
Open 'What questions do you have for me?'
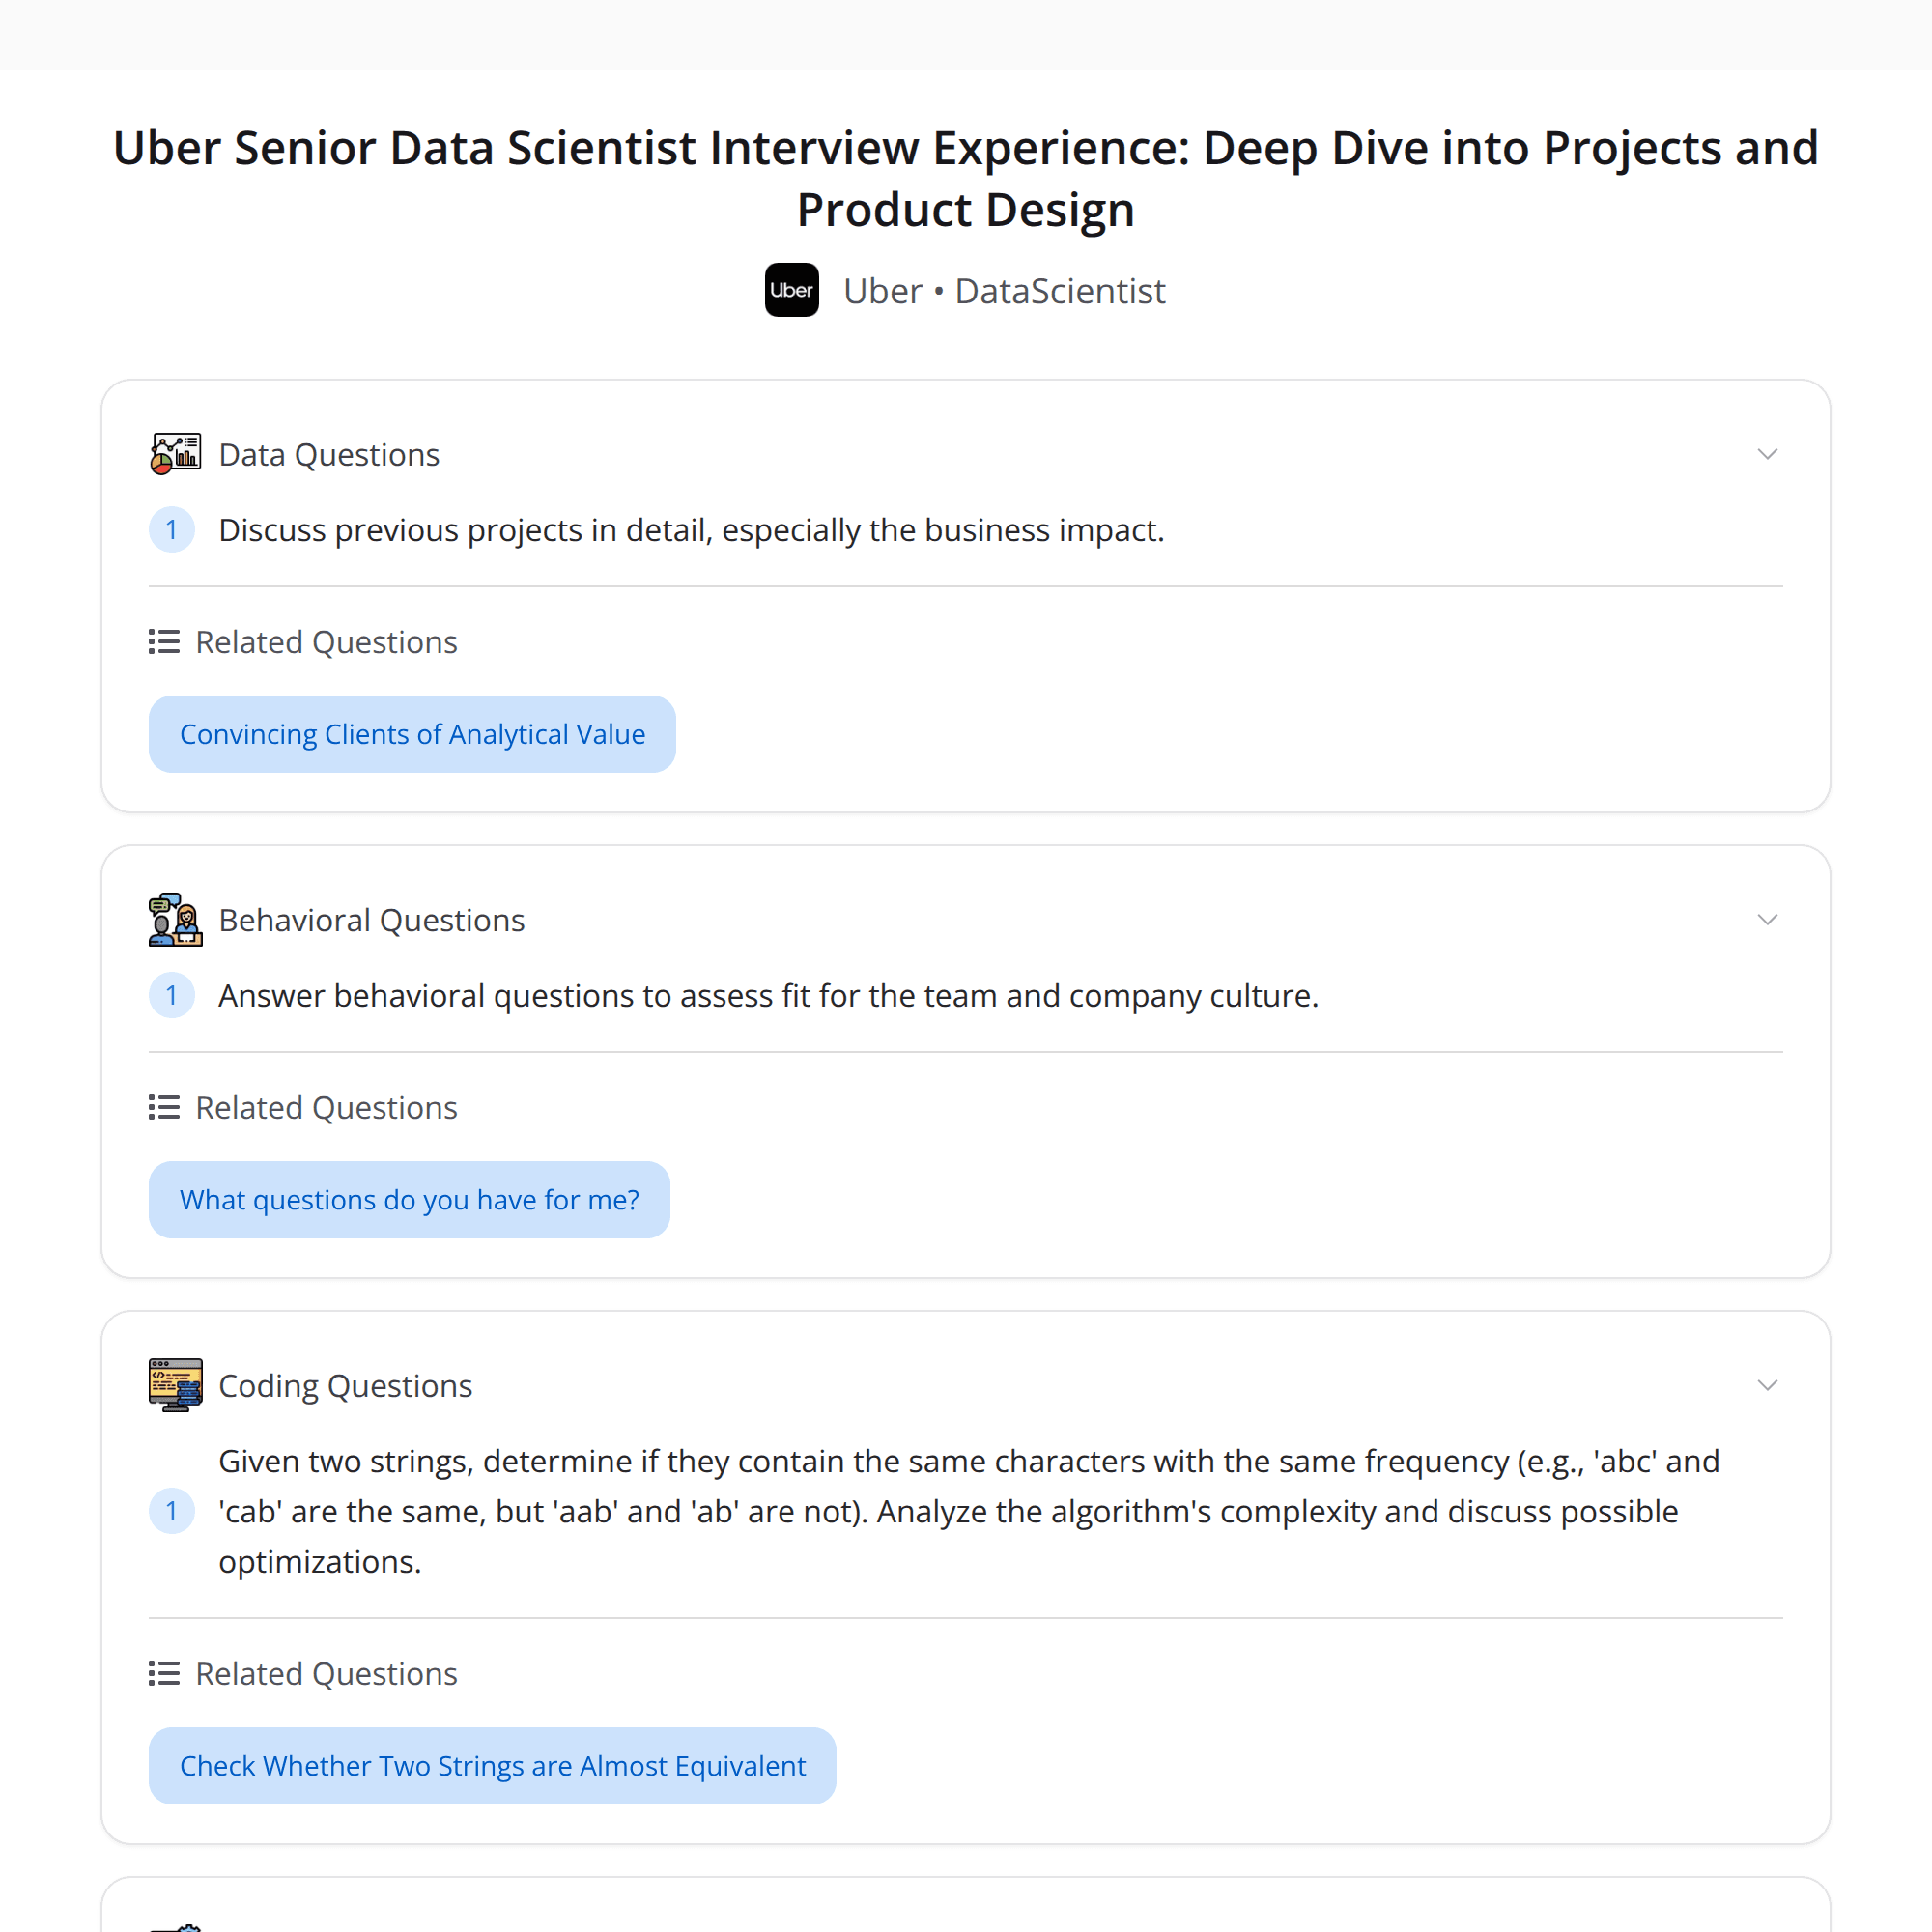tap(408, 1199)
